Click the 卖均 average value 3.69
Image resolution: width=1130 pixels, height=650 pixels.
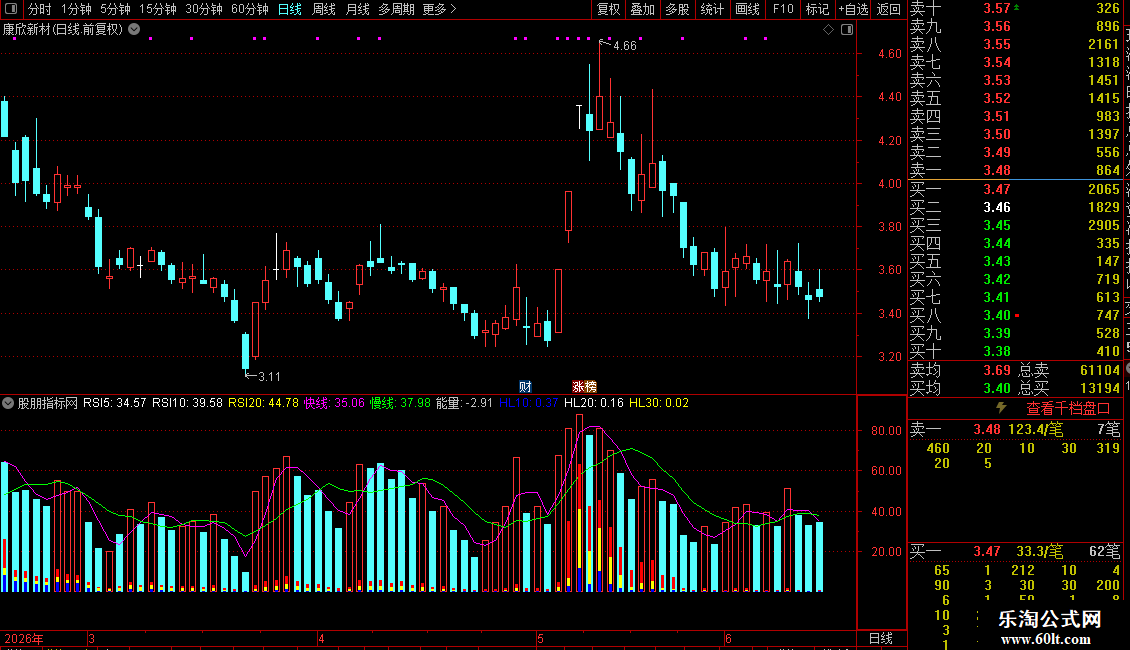pos(997,370)
